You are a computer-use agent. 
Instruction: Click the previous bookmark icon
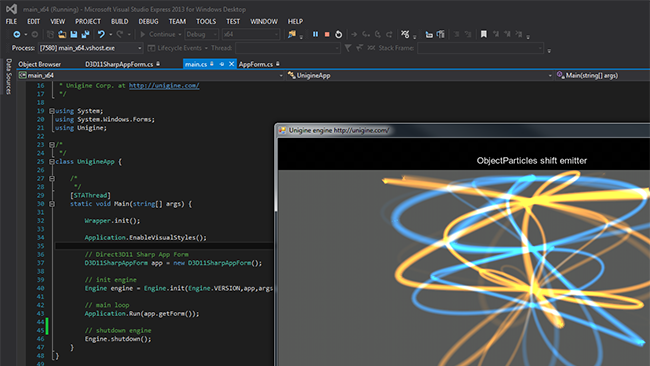pos(496,34)
